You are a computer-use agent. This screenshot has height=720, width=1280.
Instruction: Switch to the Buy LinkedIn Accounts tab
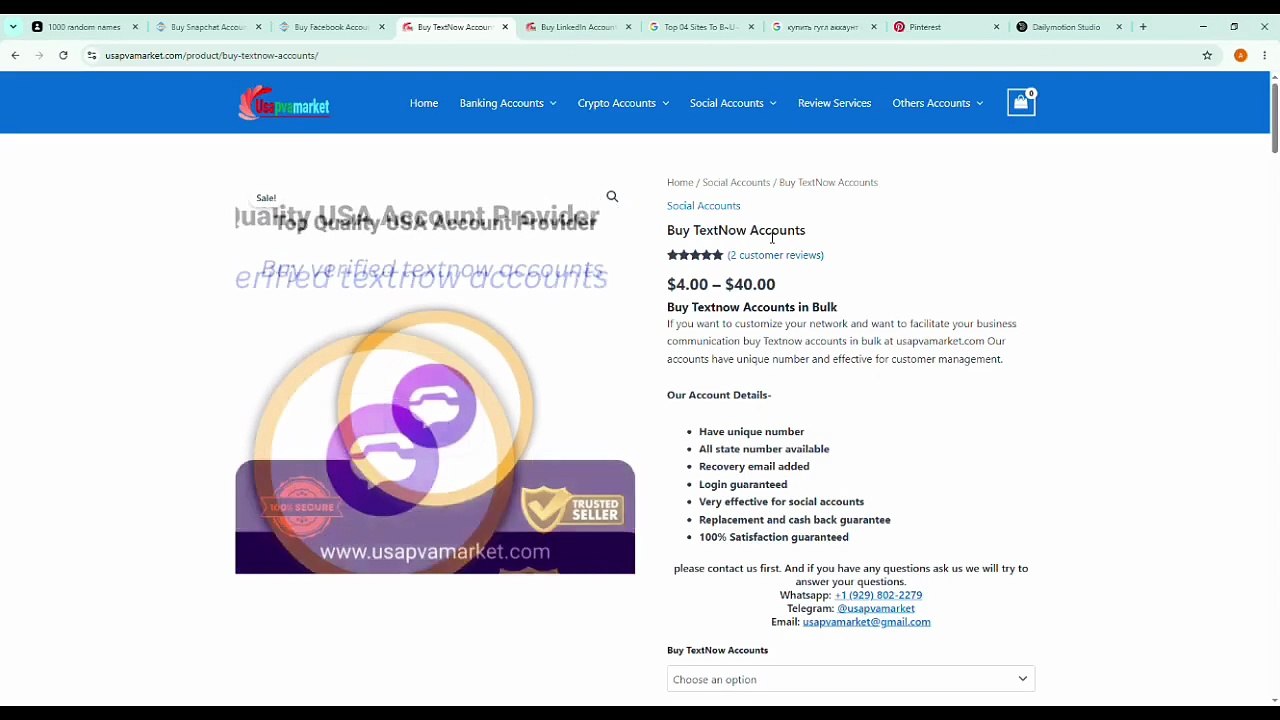[578, 27]
